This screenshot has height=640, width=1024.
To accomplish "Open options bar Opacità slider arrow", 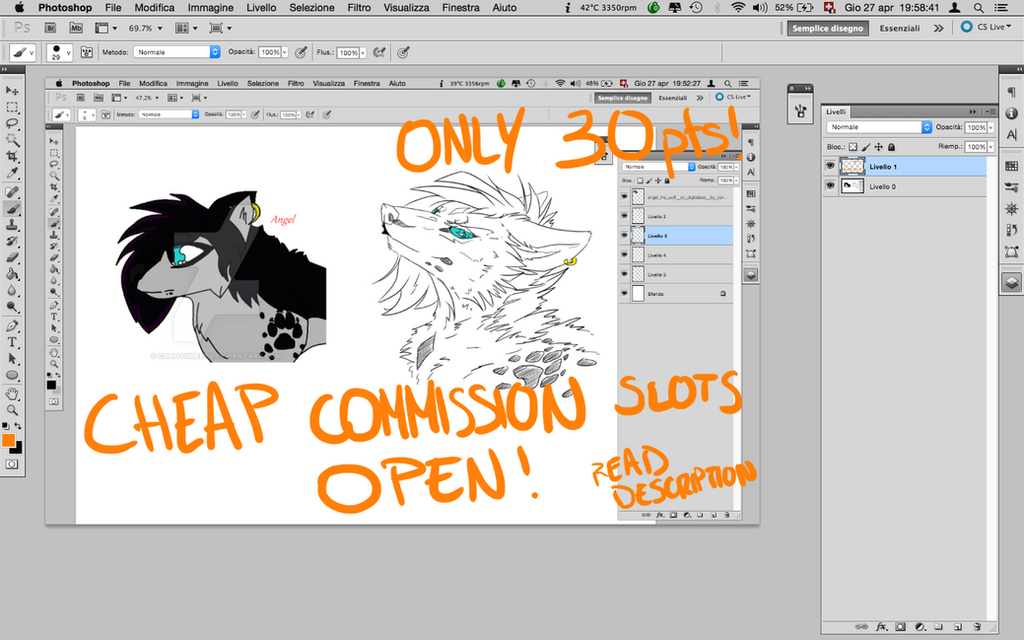I will (x=285, y=52).
